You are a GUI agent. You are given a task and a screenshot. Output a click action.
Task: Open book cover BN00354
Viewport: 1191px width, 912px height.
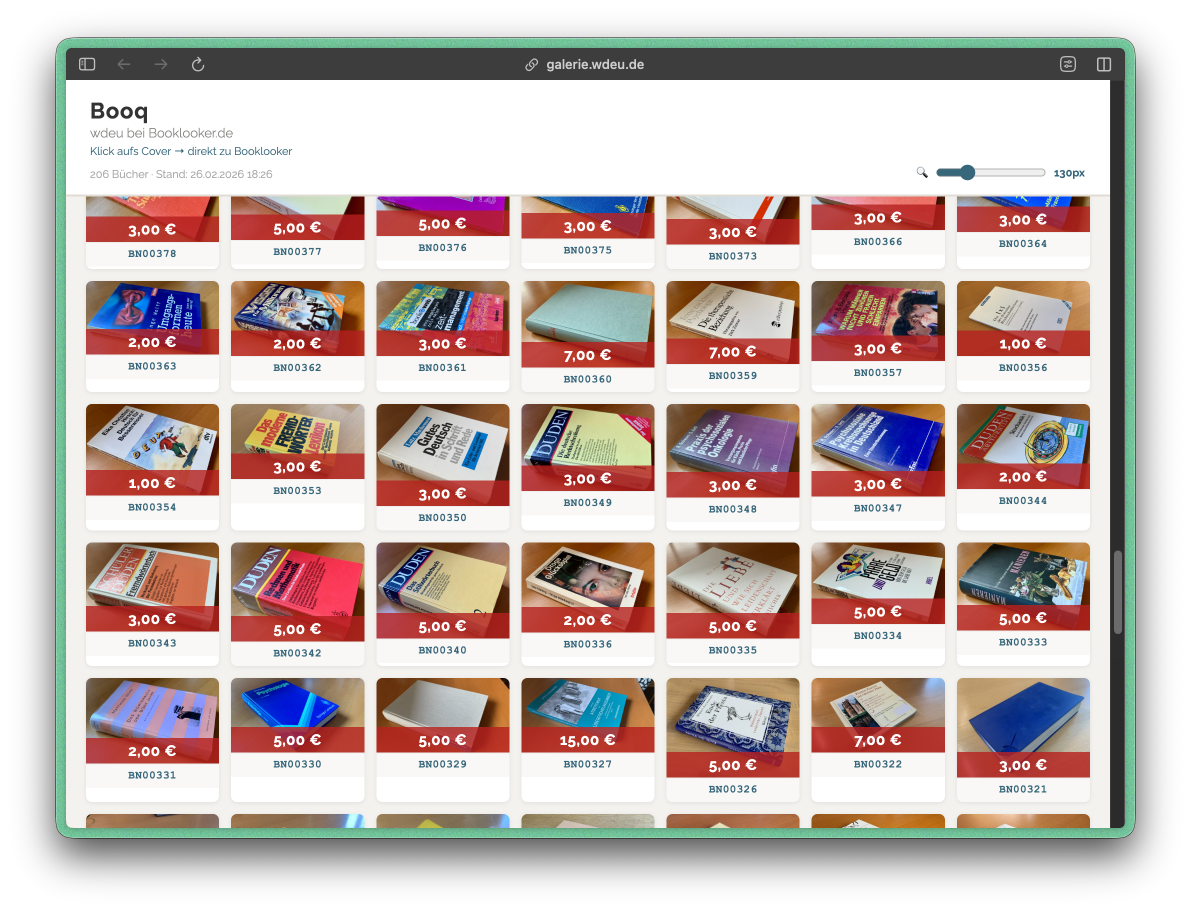[x=152, y=450]
